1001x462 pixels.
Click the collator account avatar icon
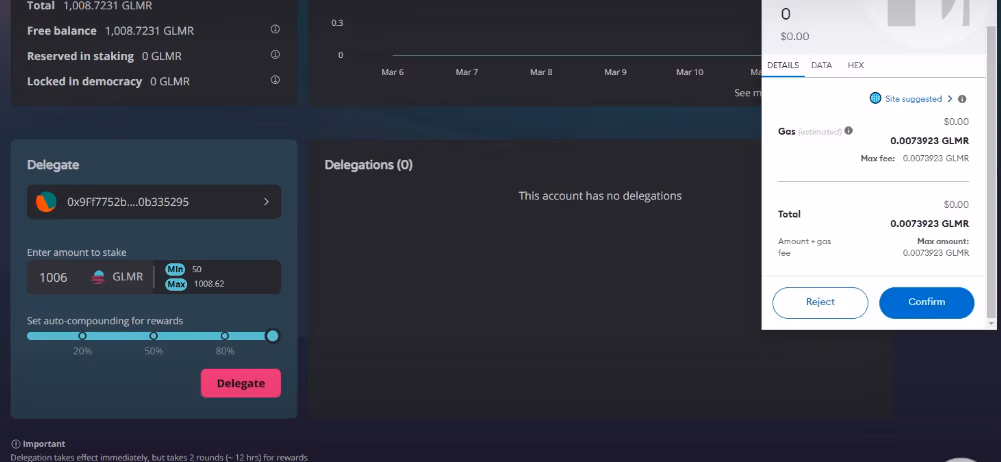46,202
